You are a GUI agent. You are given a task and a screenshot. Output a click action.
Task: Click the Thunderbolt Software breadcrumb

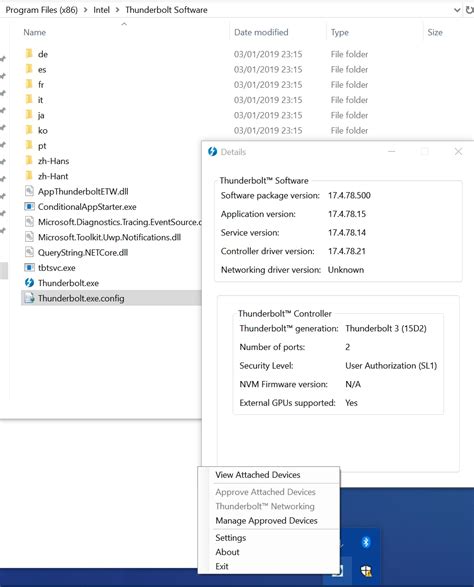[166, 10]
